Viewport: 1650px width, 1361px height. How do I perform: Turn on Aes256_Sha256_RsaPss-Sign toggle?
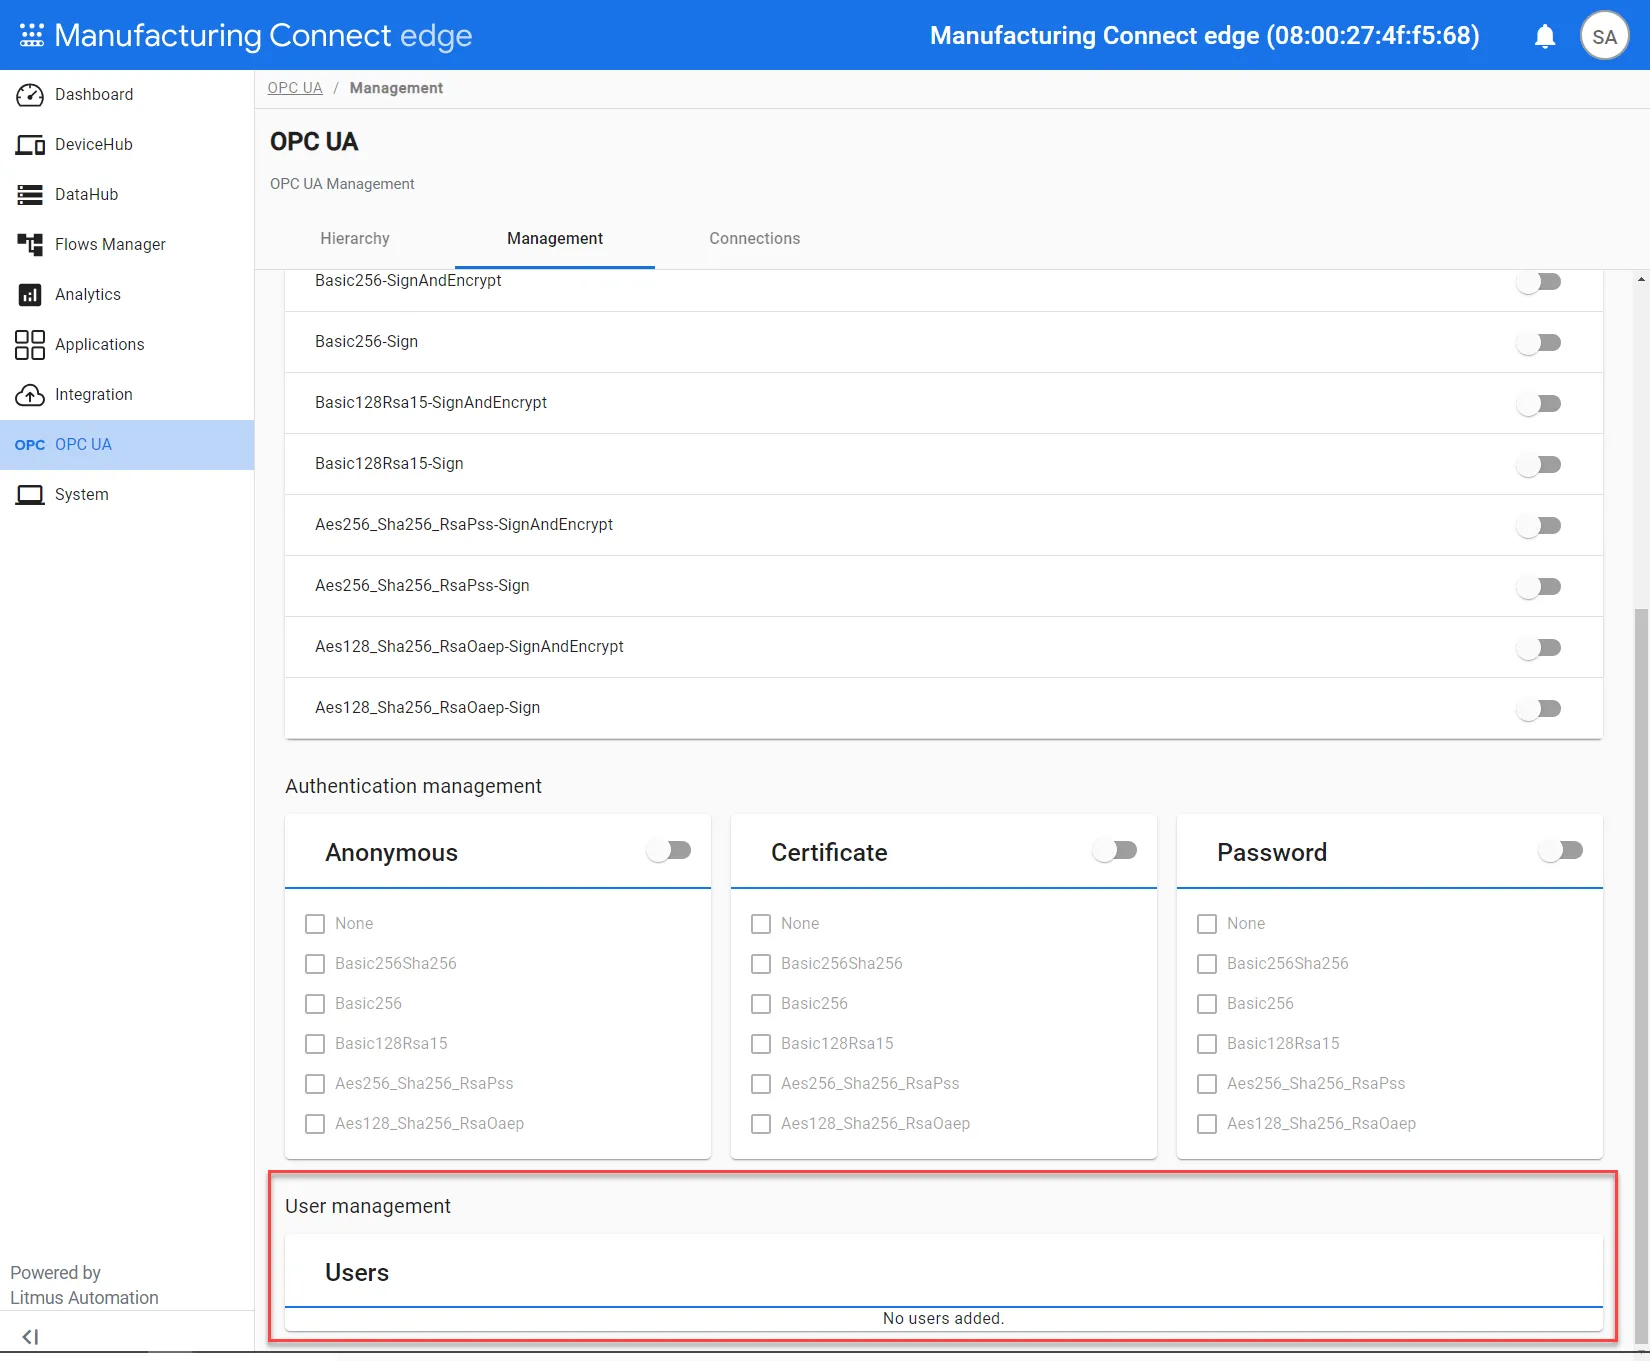click(1539, 587)
